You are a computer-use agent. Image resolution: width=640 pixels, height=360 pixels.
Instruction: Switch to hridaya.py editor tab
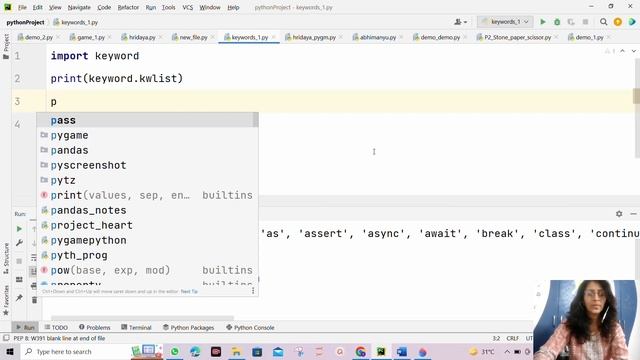(142, 37)
